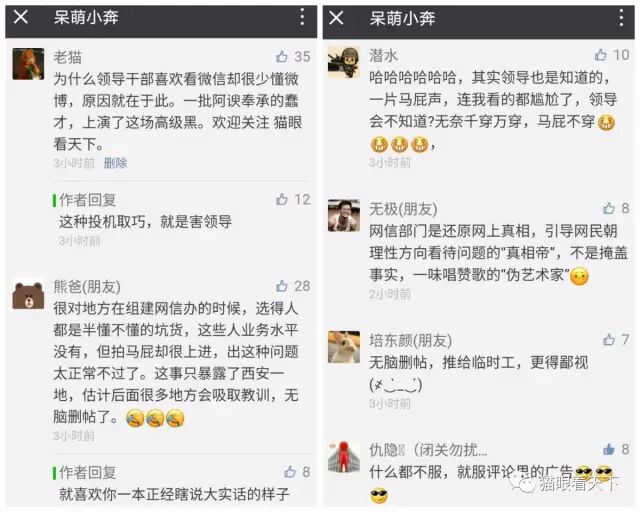Open 培东颜's rabbit avatar
640x512 pixels.
pyautogui.click(x=344, y=347)
